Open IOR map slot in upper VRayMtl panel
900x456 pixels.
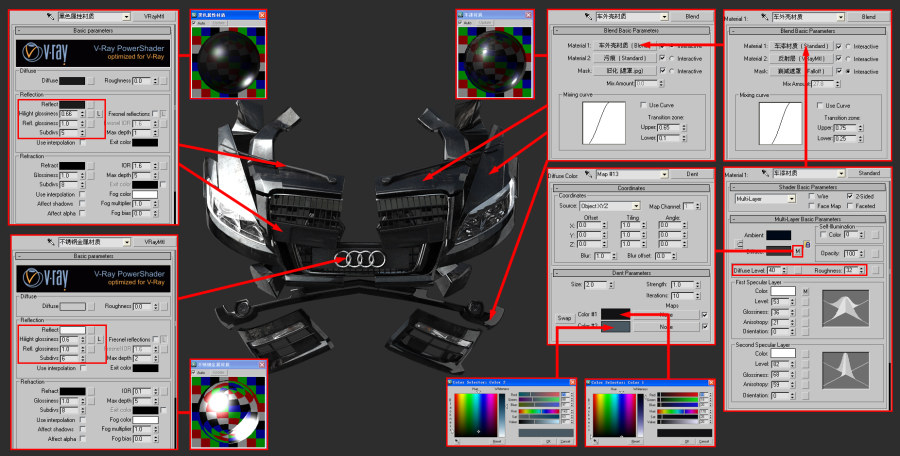click(164, 165)
